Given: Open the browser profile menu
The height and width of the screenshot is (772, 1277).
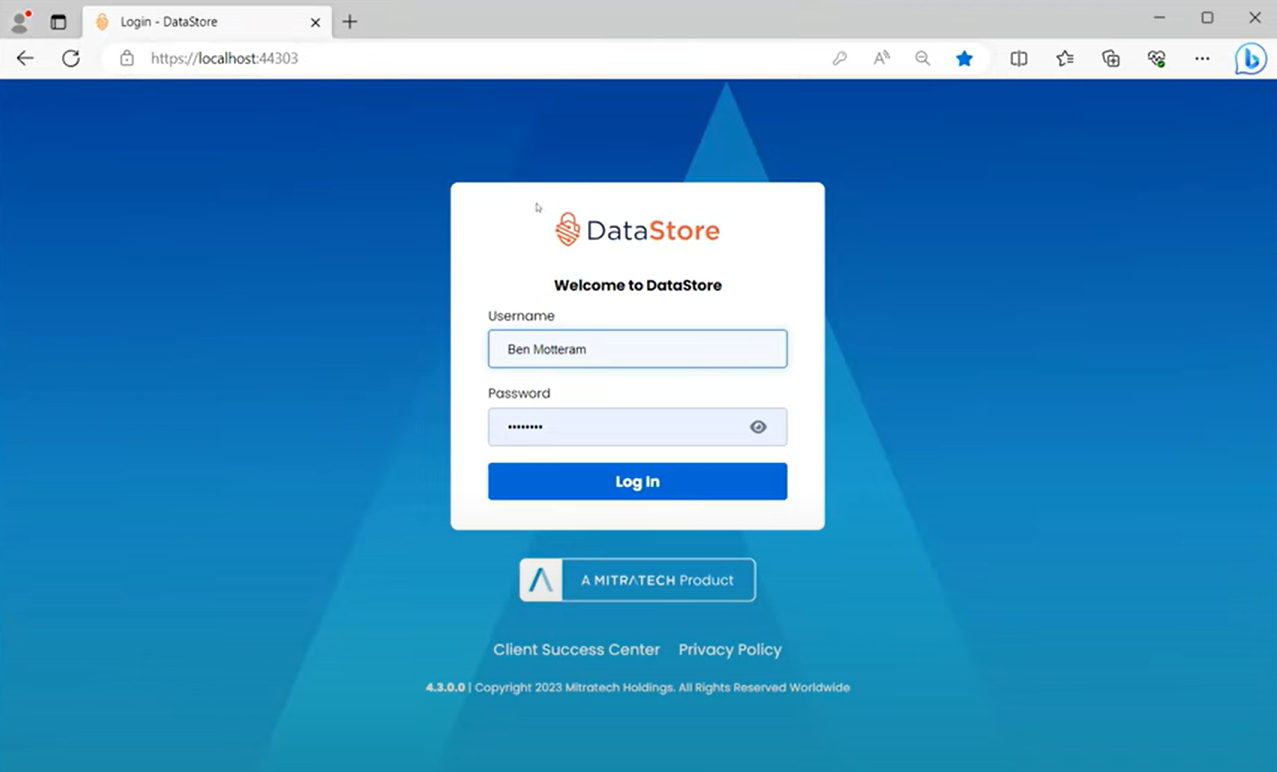Looking at the screenshot, I should (19, 20).
